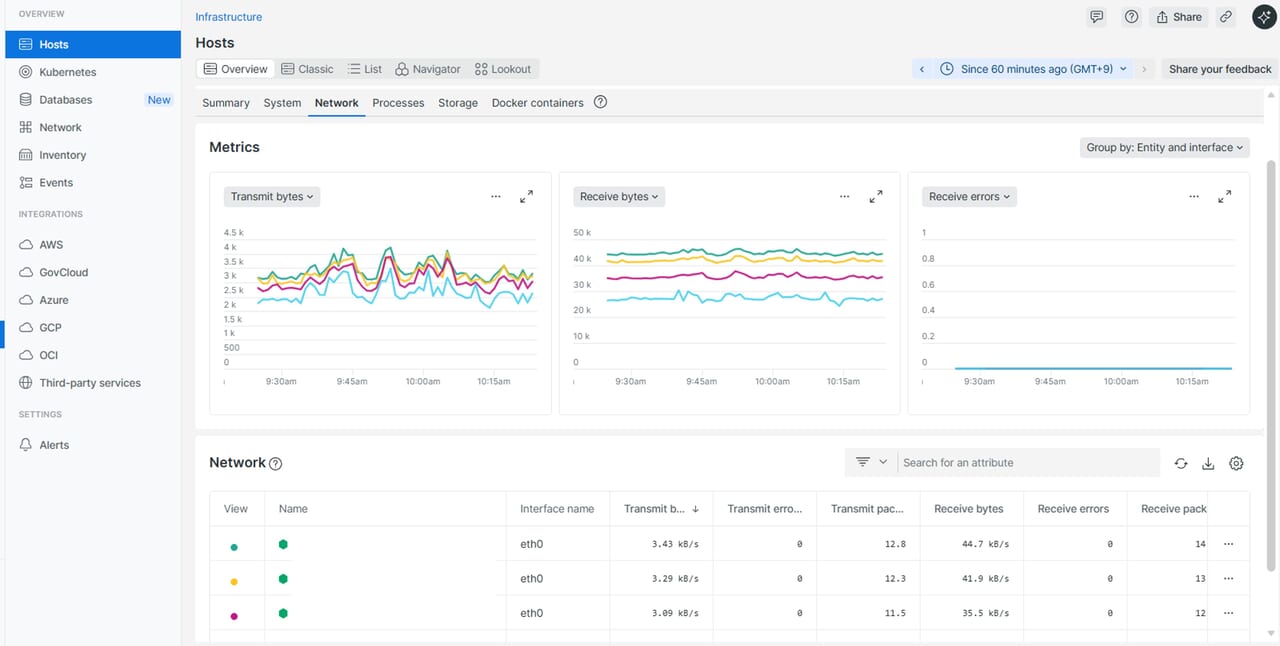Copy permalink using the link icon

pos(1226,17)
